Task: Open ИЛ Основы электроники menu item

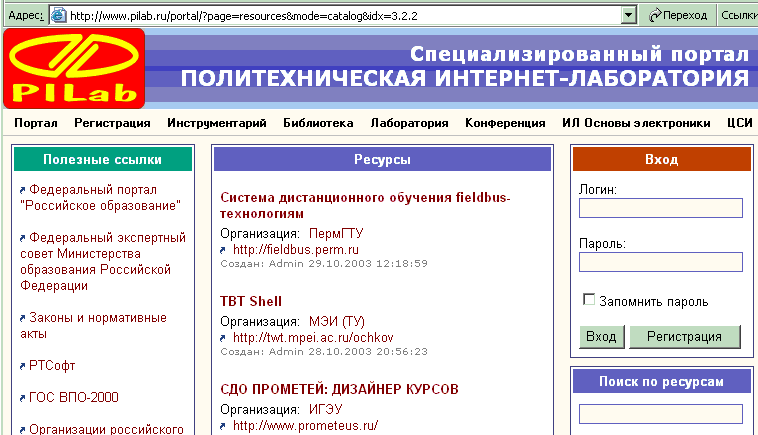Action: coord(636,123)
